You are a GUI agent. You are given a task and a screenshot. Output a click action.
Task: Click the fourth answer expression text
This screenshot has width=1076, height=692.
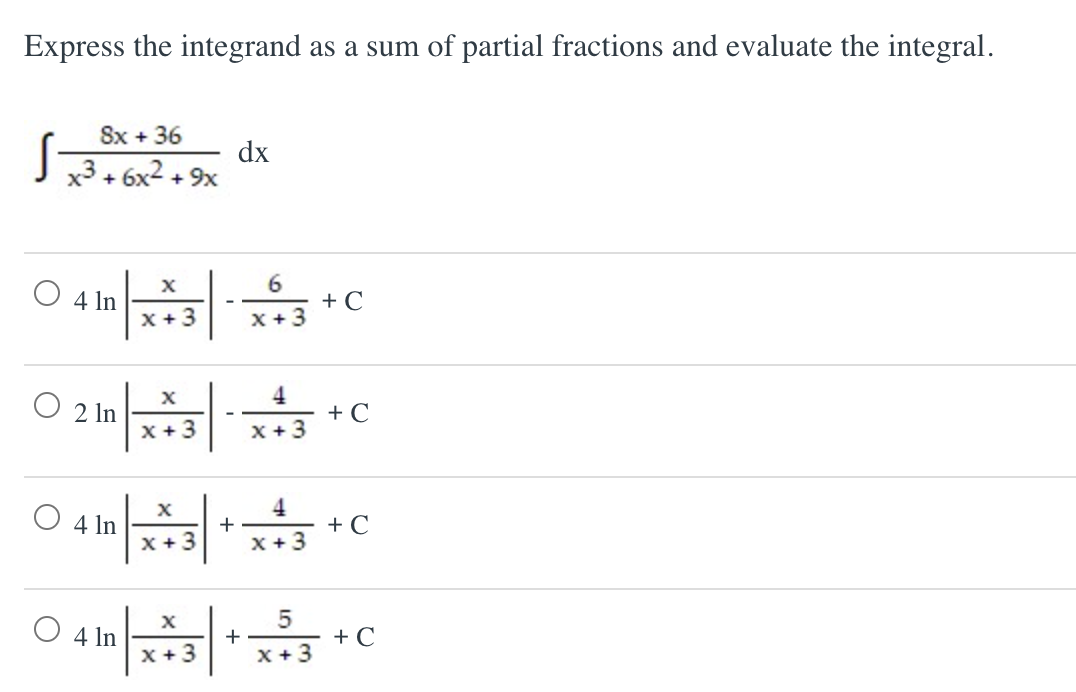(x=215, y=635)
